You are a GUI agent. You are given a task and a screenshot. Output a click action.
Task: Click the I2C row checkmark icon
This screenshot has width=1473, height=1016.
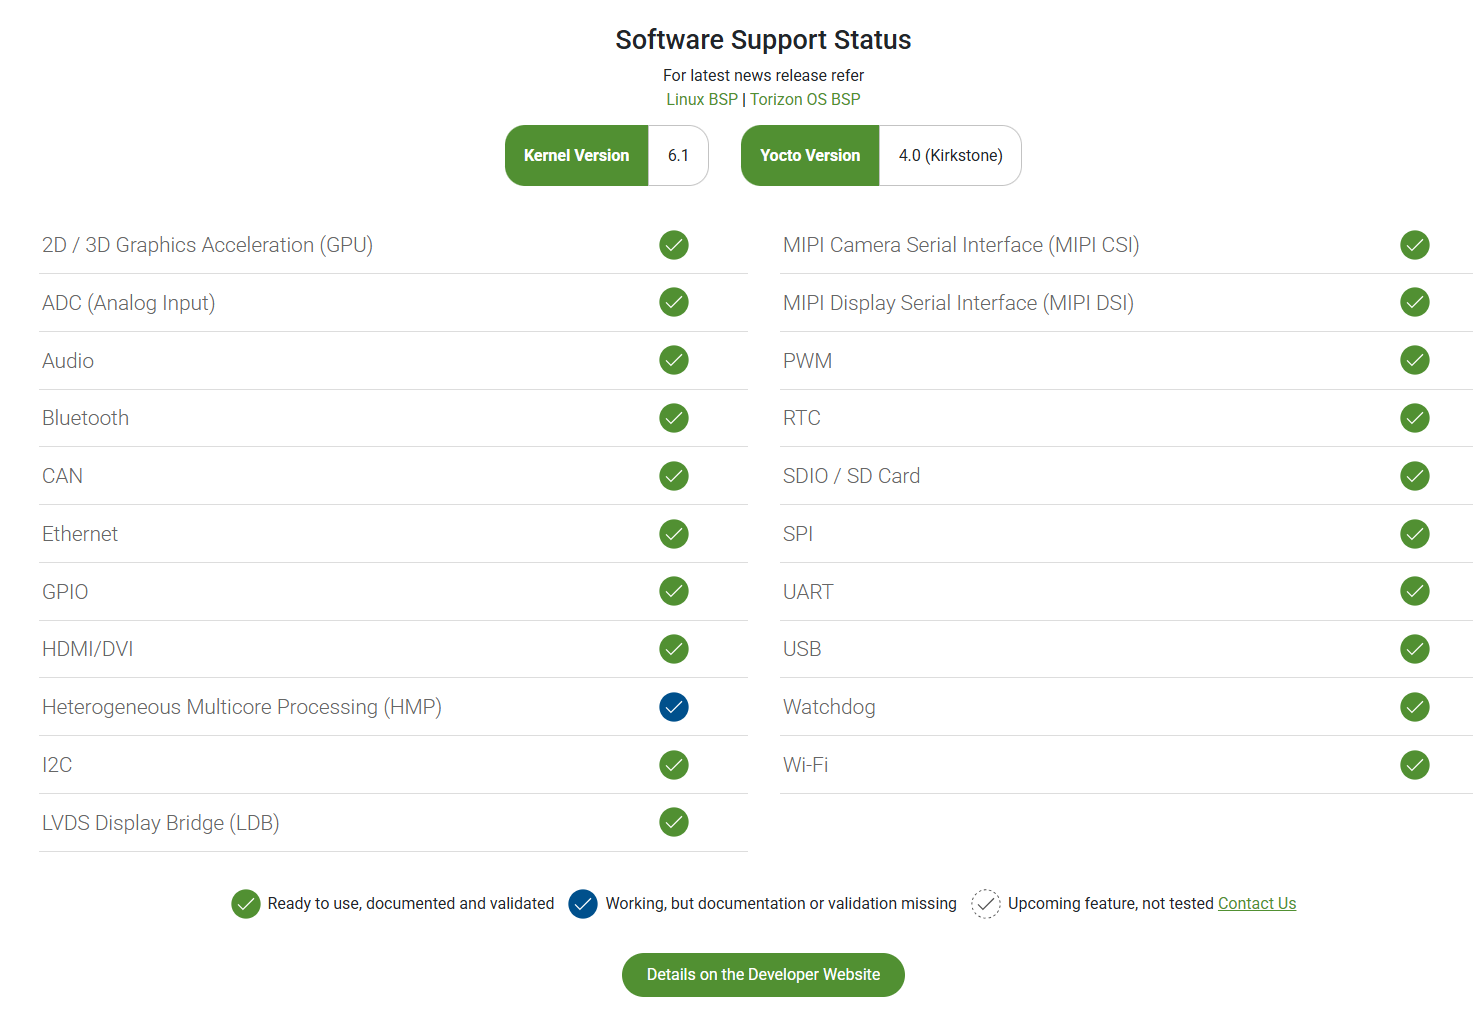coord(674,765)
